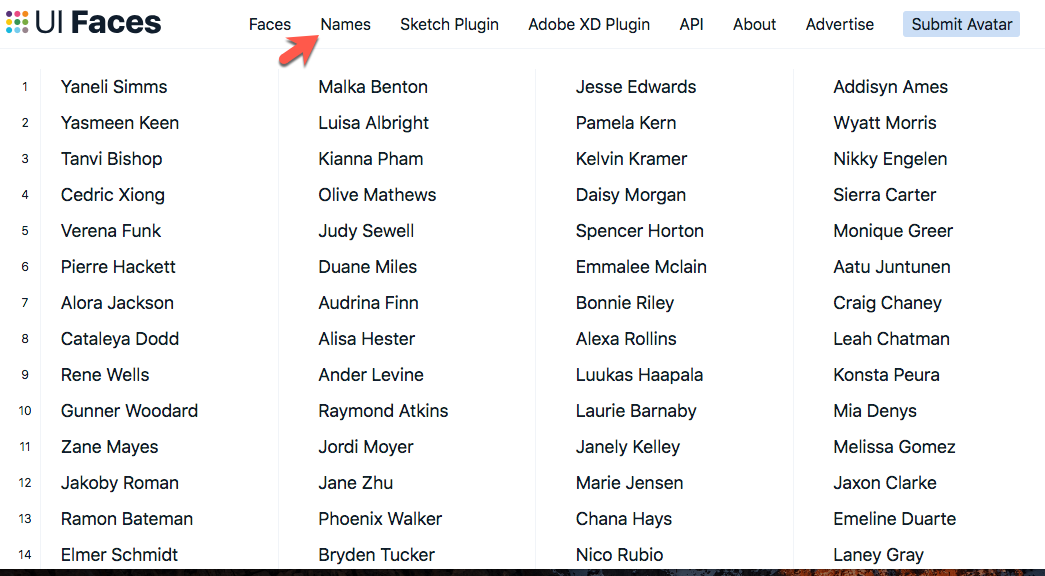Open the Names menu item

pyautogui.click(x=345, y=25)
